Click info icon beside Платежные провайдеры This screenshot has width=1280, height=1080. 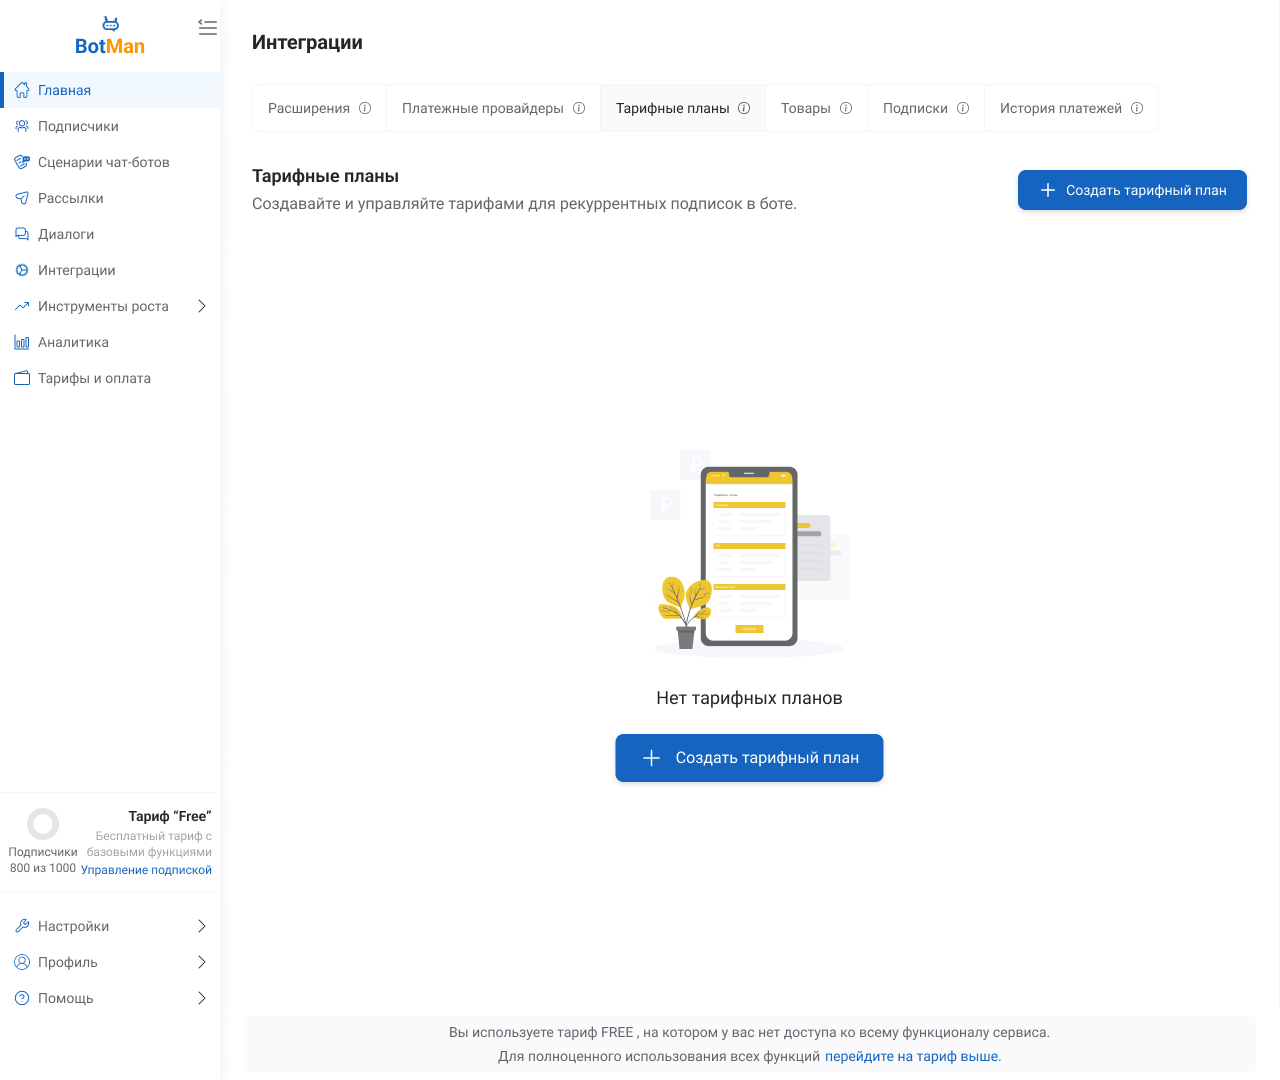tap(579, 108)
